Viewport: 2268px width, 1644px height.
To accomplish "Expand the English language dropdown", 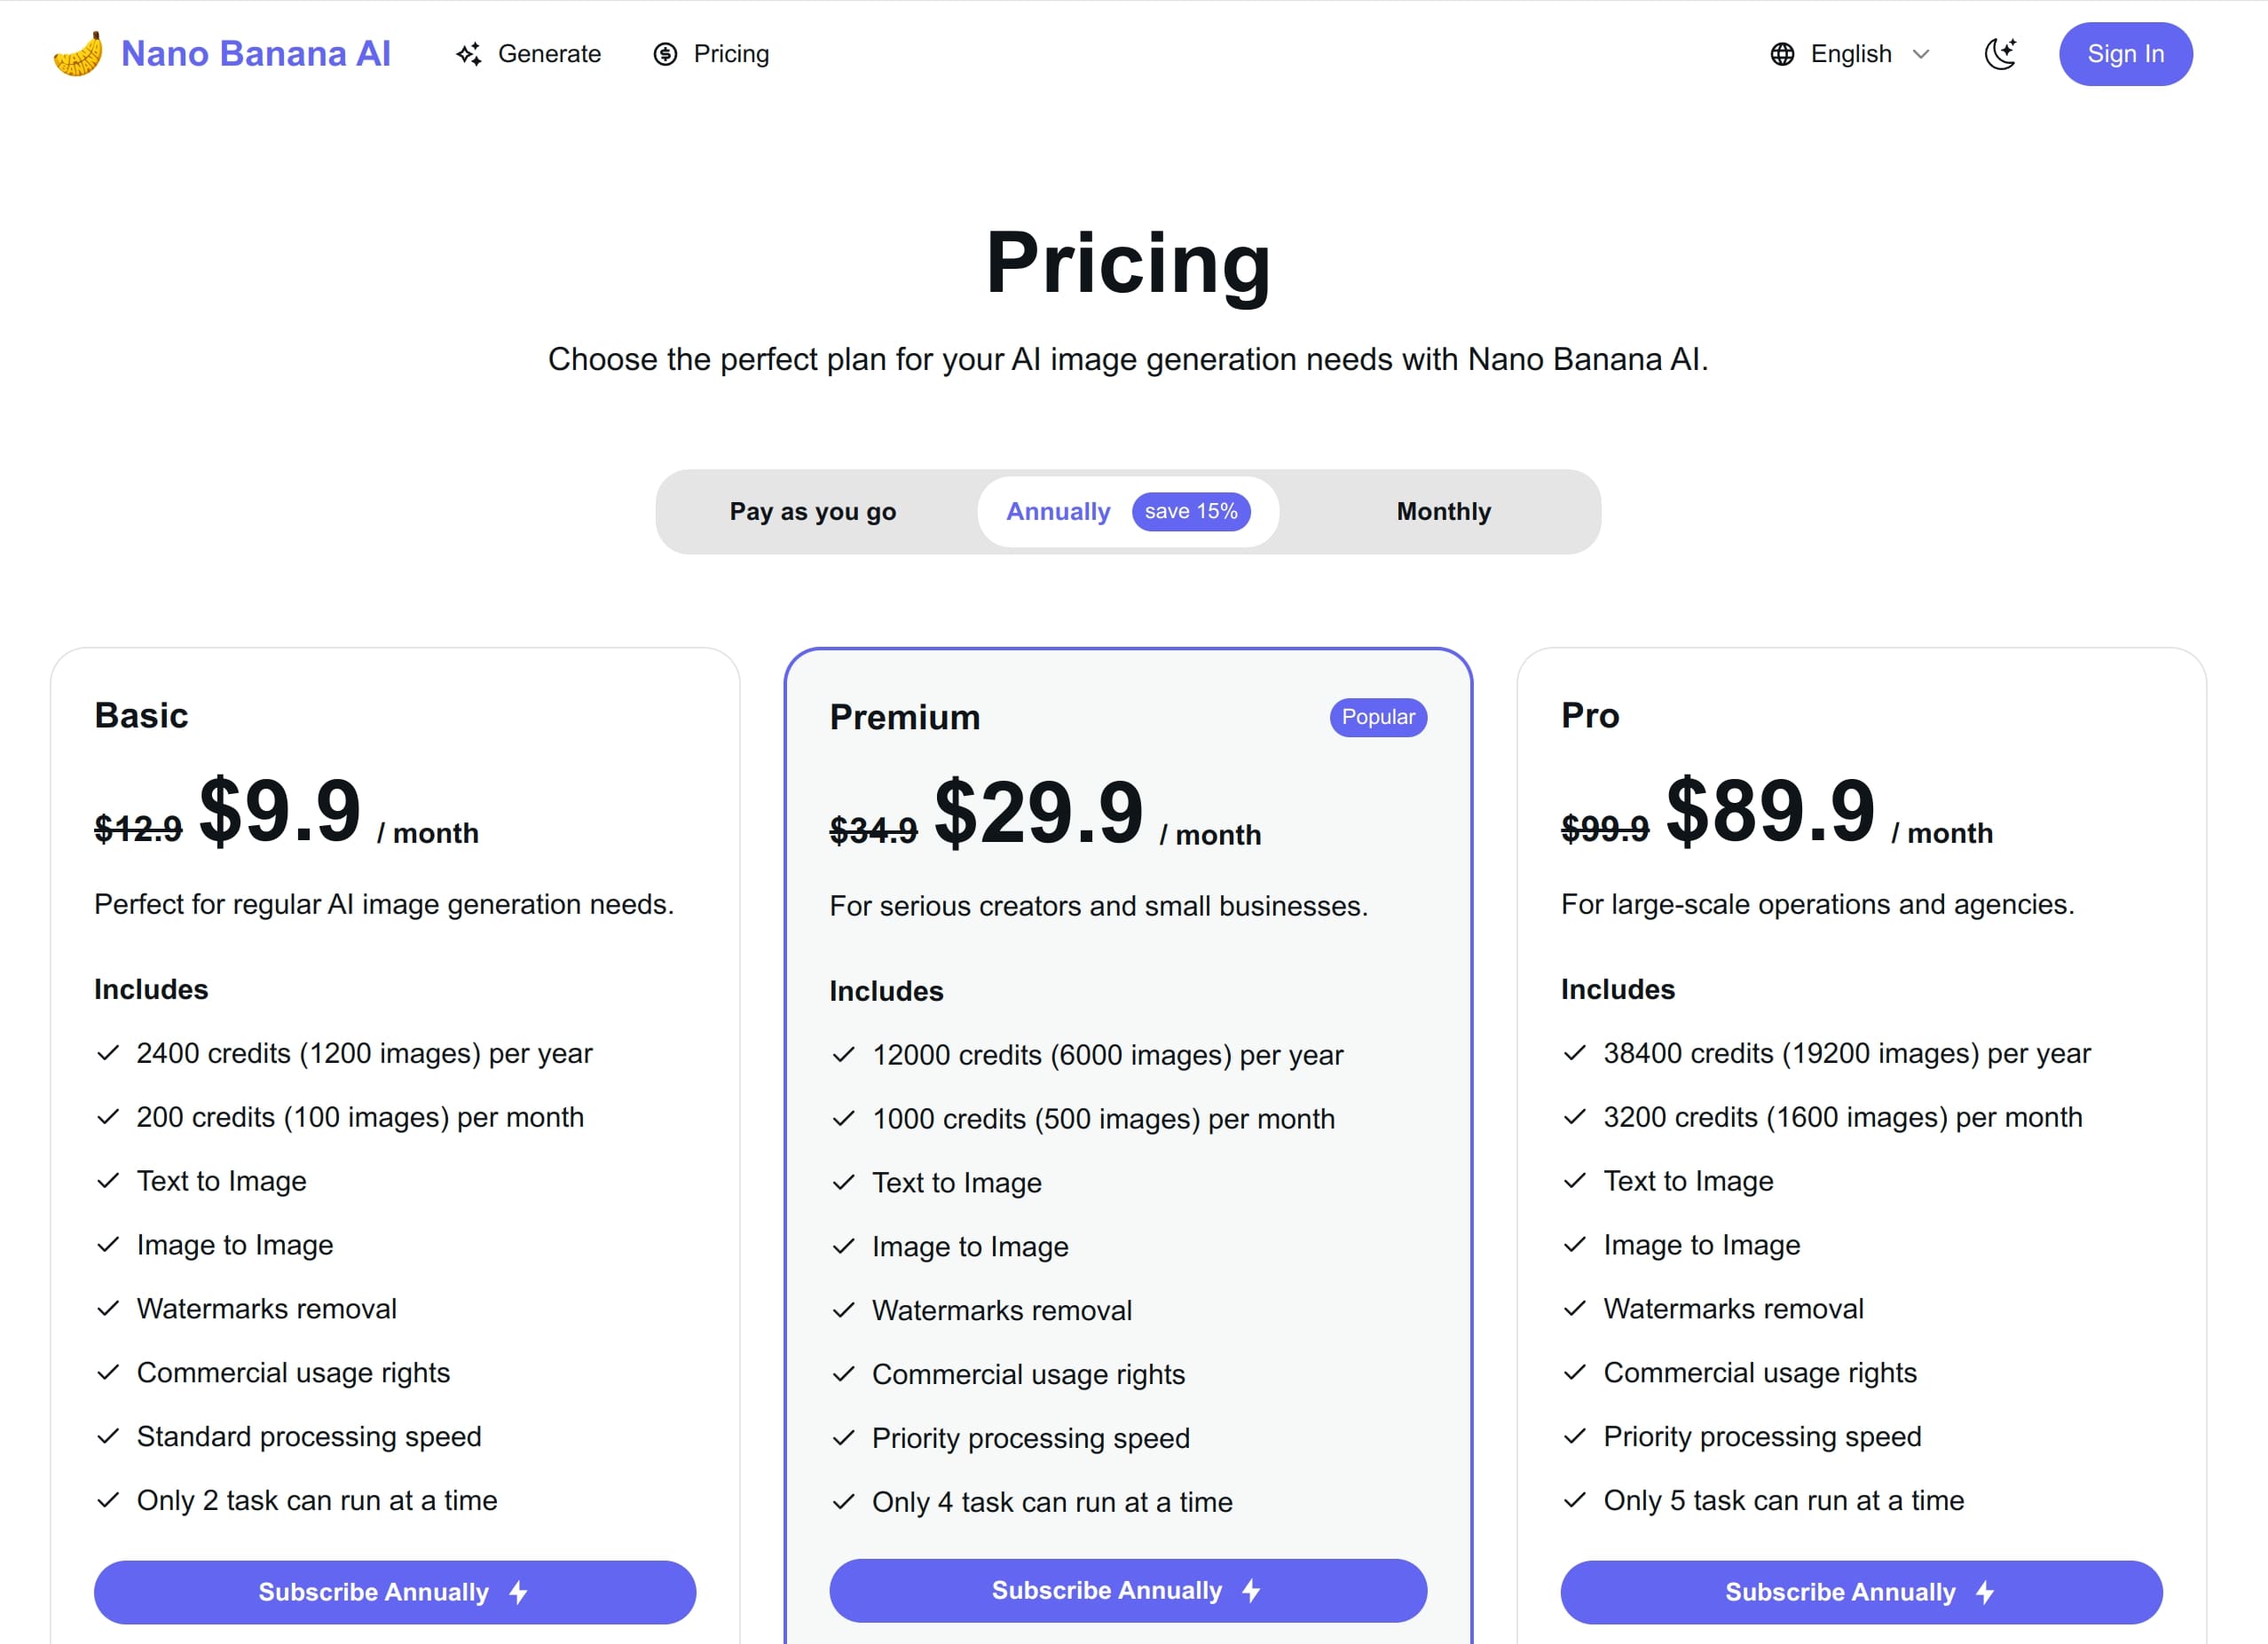I will 1851,54.
